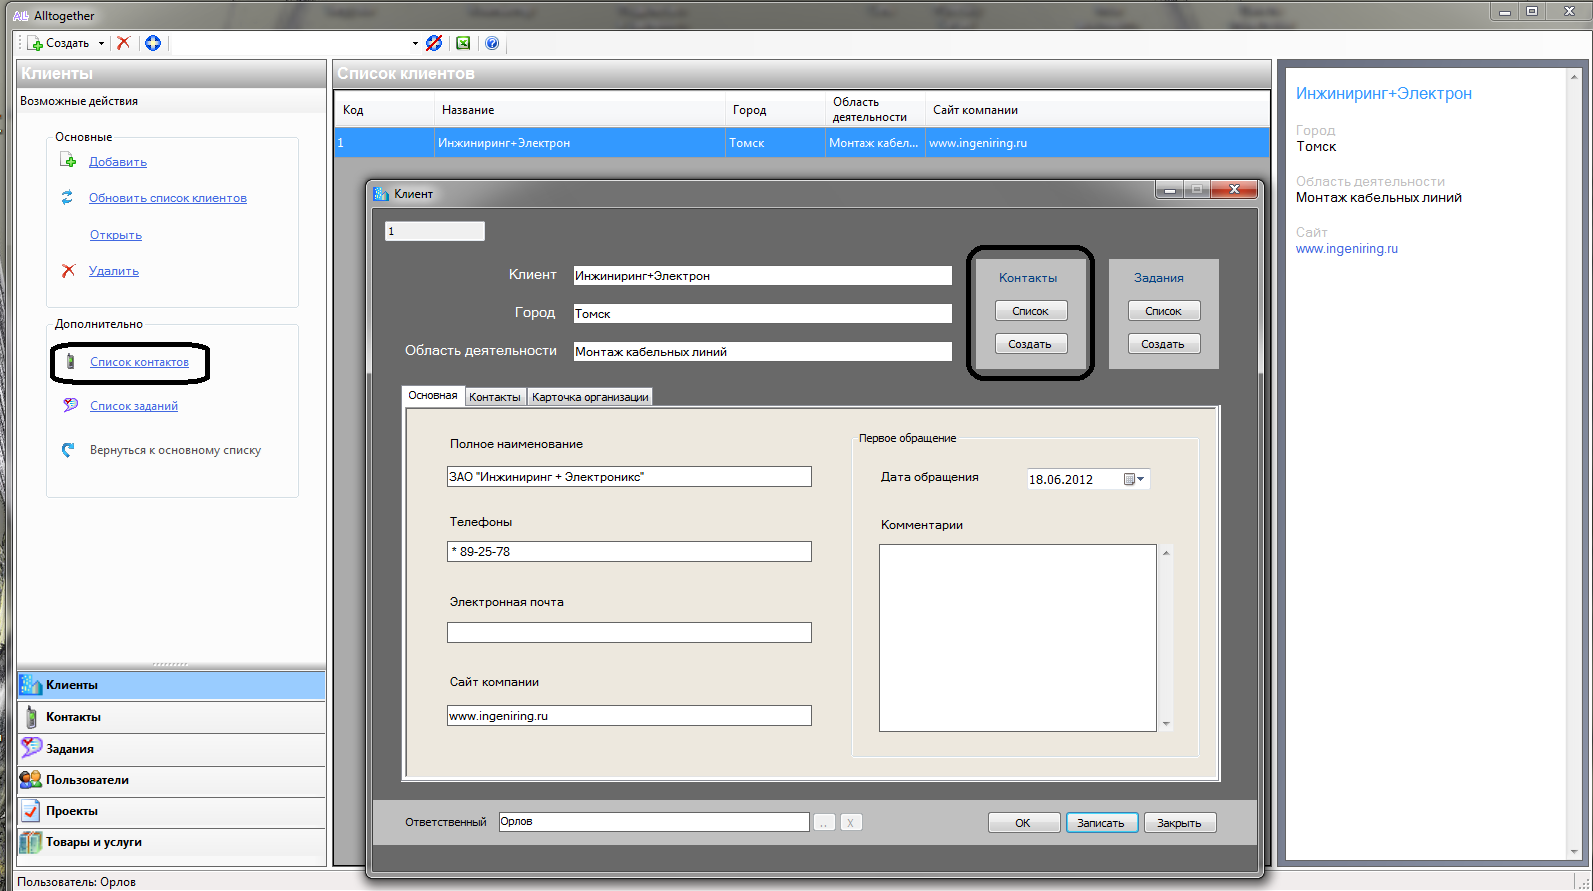Click the blue plus circle toolbar icon
1593x891 pixels.
coord(153,43)
